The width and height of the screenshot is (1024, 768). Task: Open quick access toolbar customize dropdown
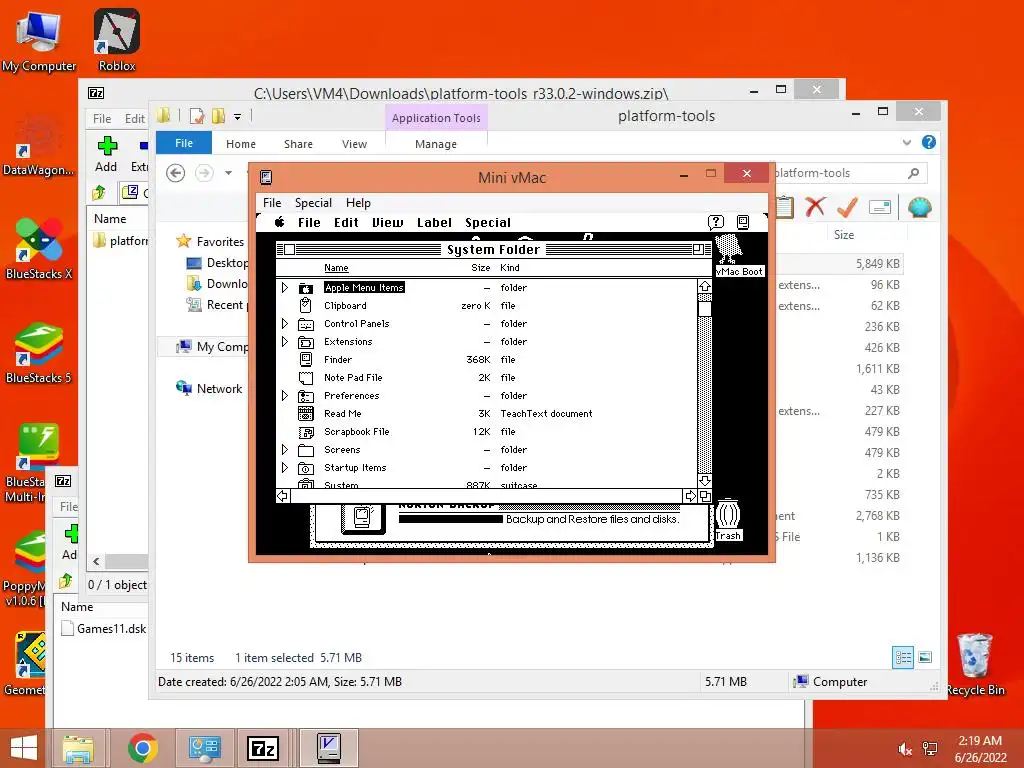[238, 117]
